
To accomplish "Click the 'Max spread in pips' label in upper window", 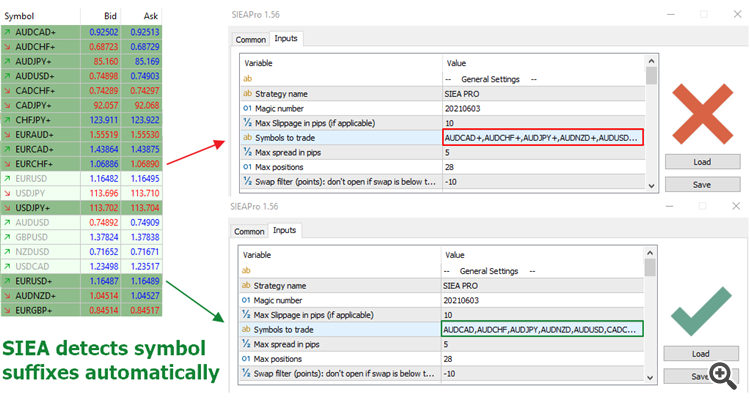I will point(288,153).
